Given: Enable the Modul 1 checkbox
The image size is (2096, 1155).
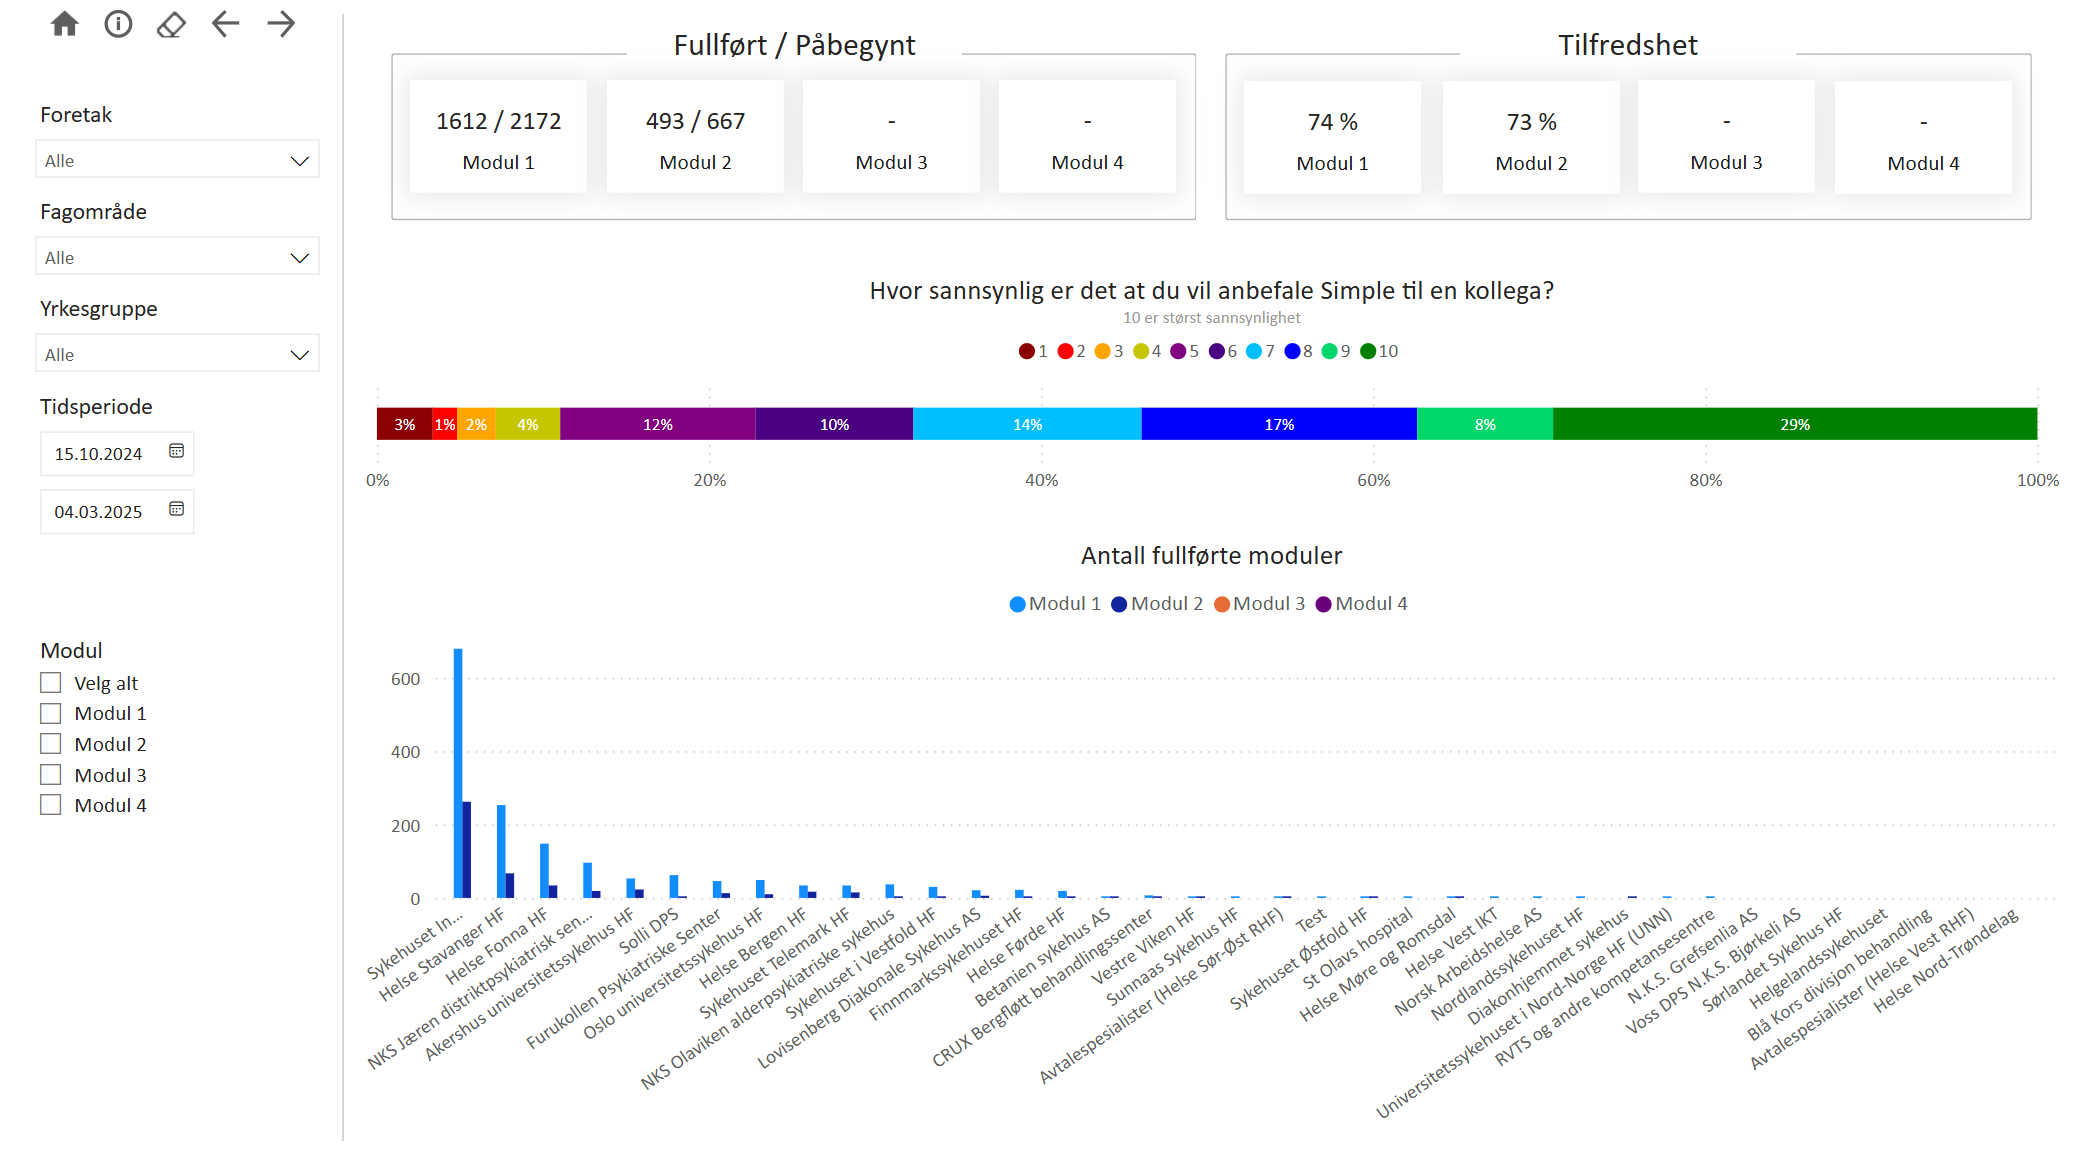Looking at the screenshot, I should 51,713.
